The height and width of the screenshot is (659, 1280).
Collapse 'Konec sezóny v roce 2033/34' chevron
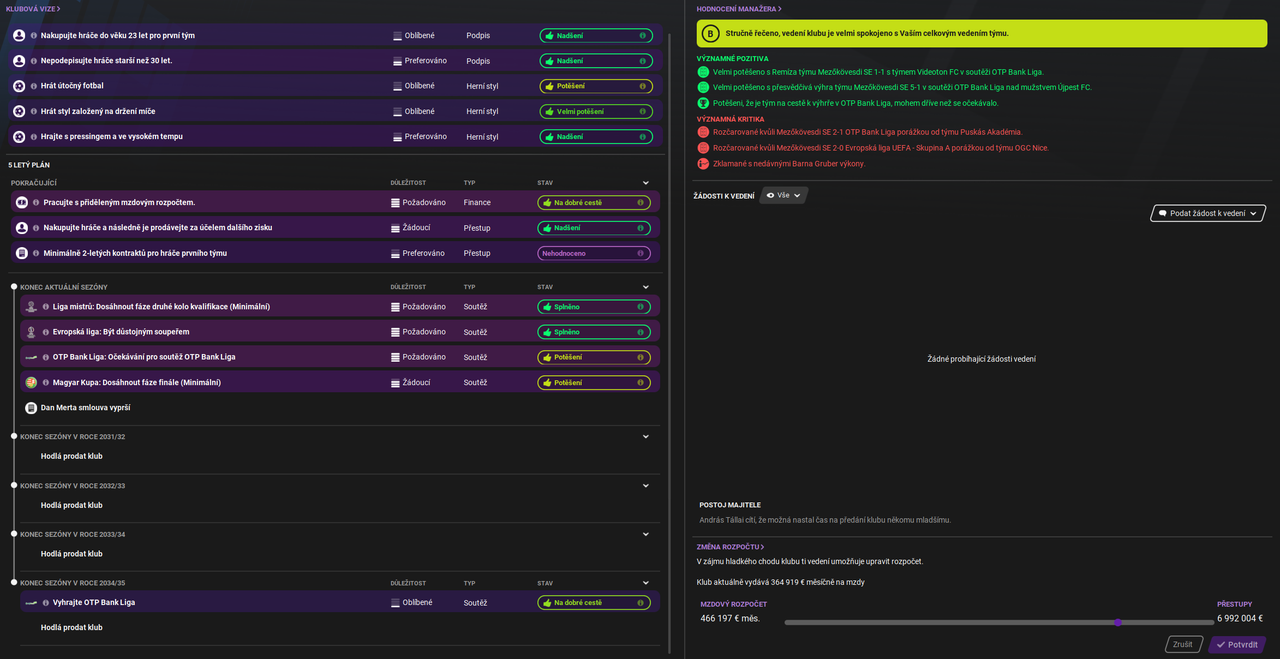click(646, 534)
